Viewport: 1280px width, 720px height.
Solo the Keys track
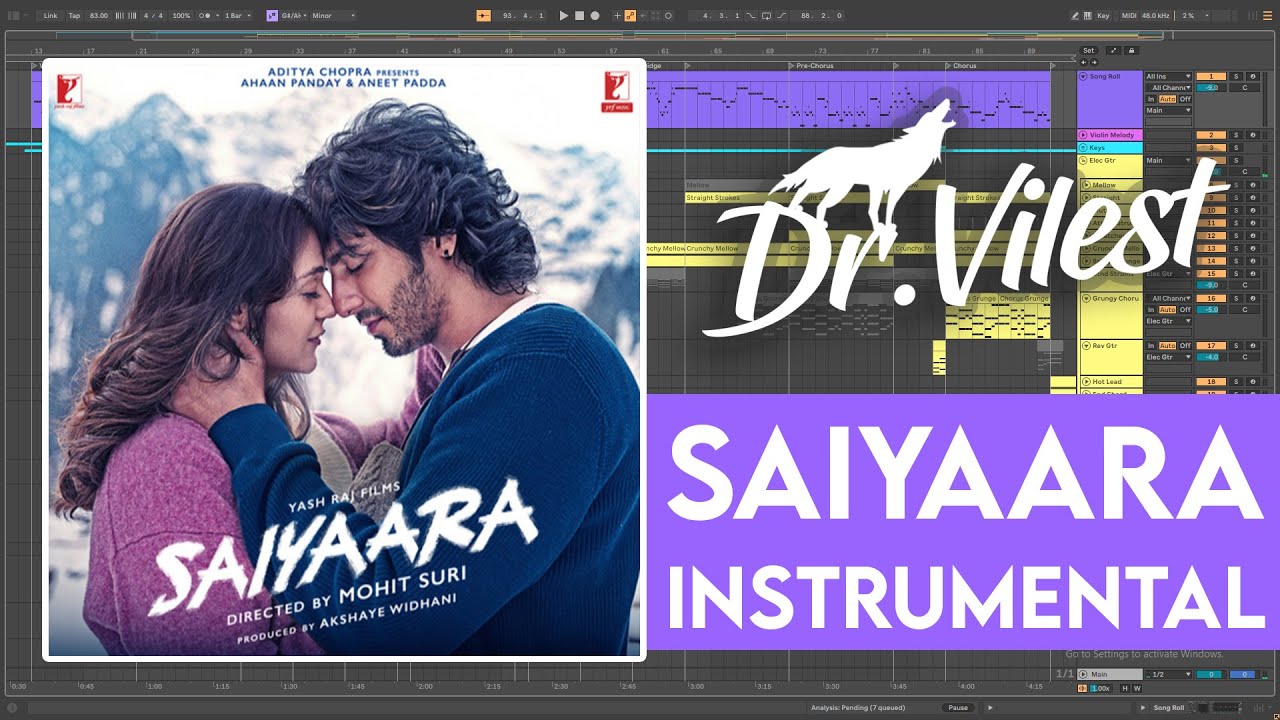click(x=1236, y=148)
